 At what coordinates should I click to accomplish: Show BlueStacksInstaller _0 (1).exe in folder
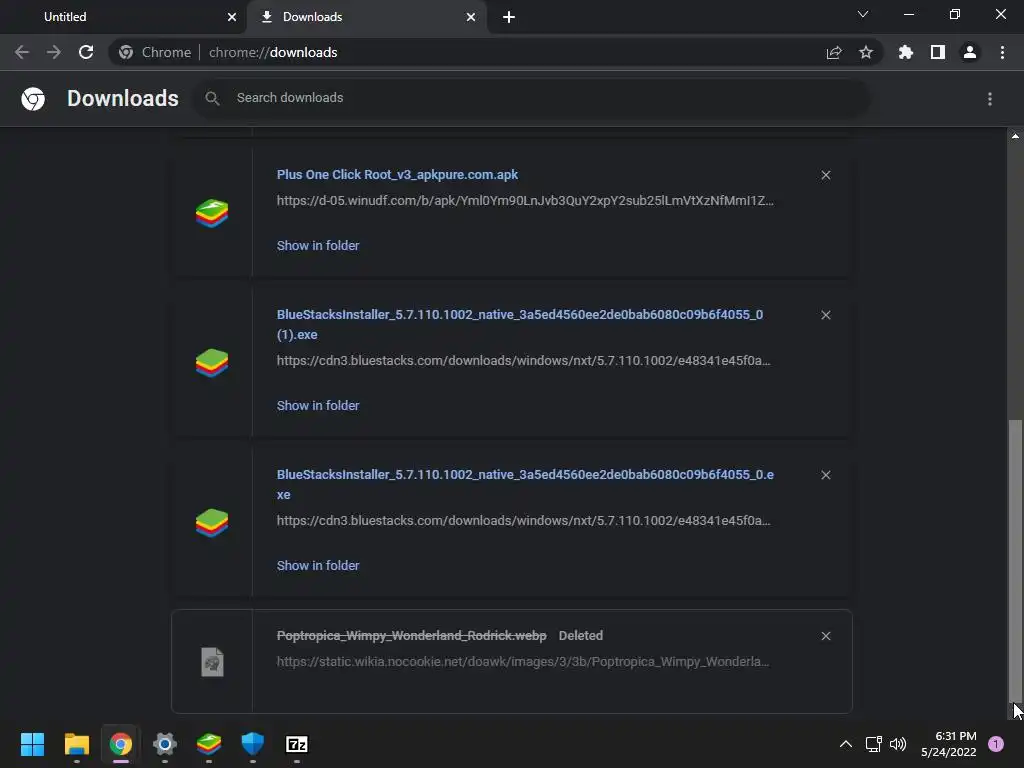(318, 406)
